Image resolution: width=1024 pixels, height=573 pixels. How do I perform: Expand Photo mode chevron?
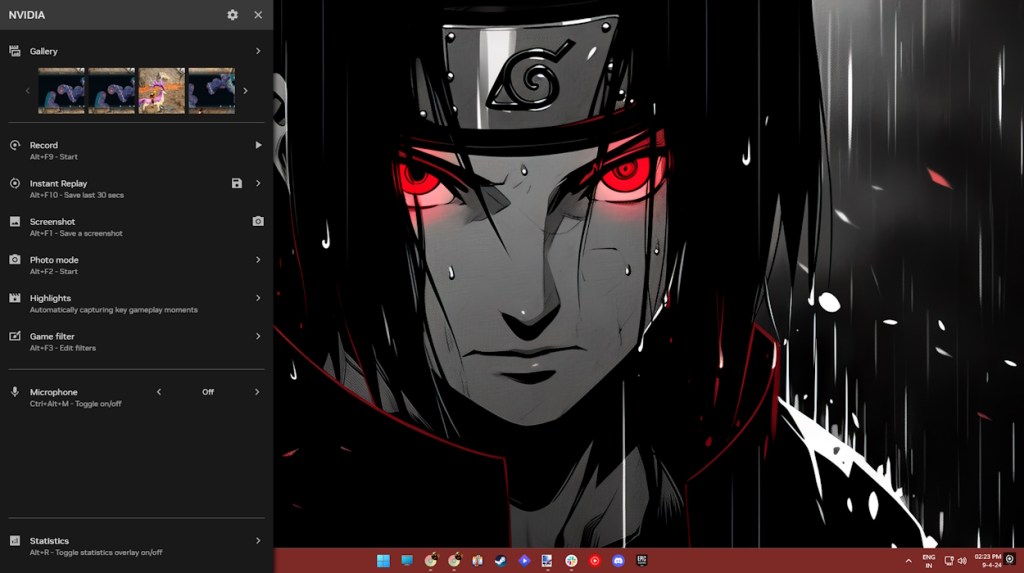pos(258,259)
